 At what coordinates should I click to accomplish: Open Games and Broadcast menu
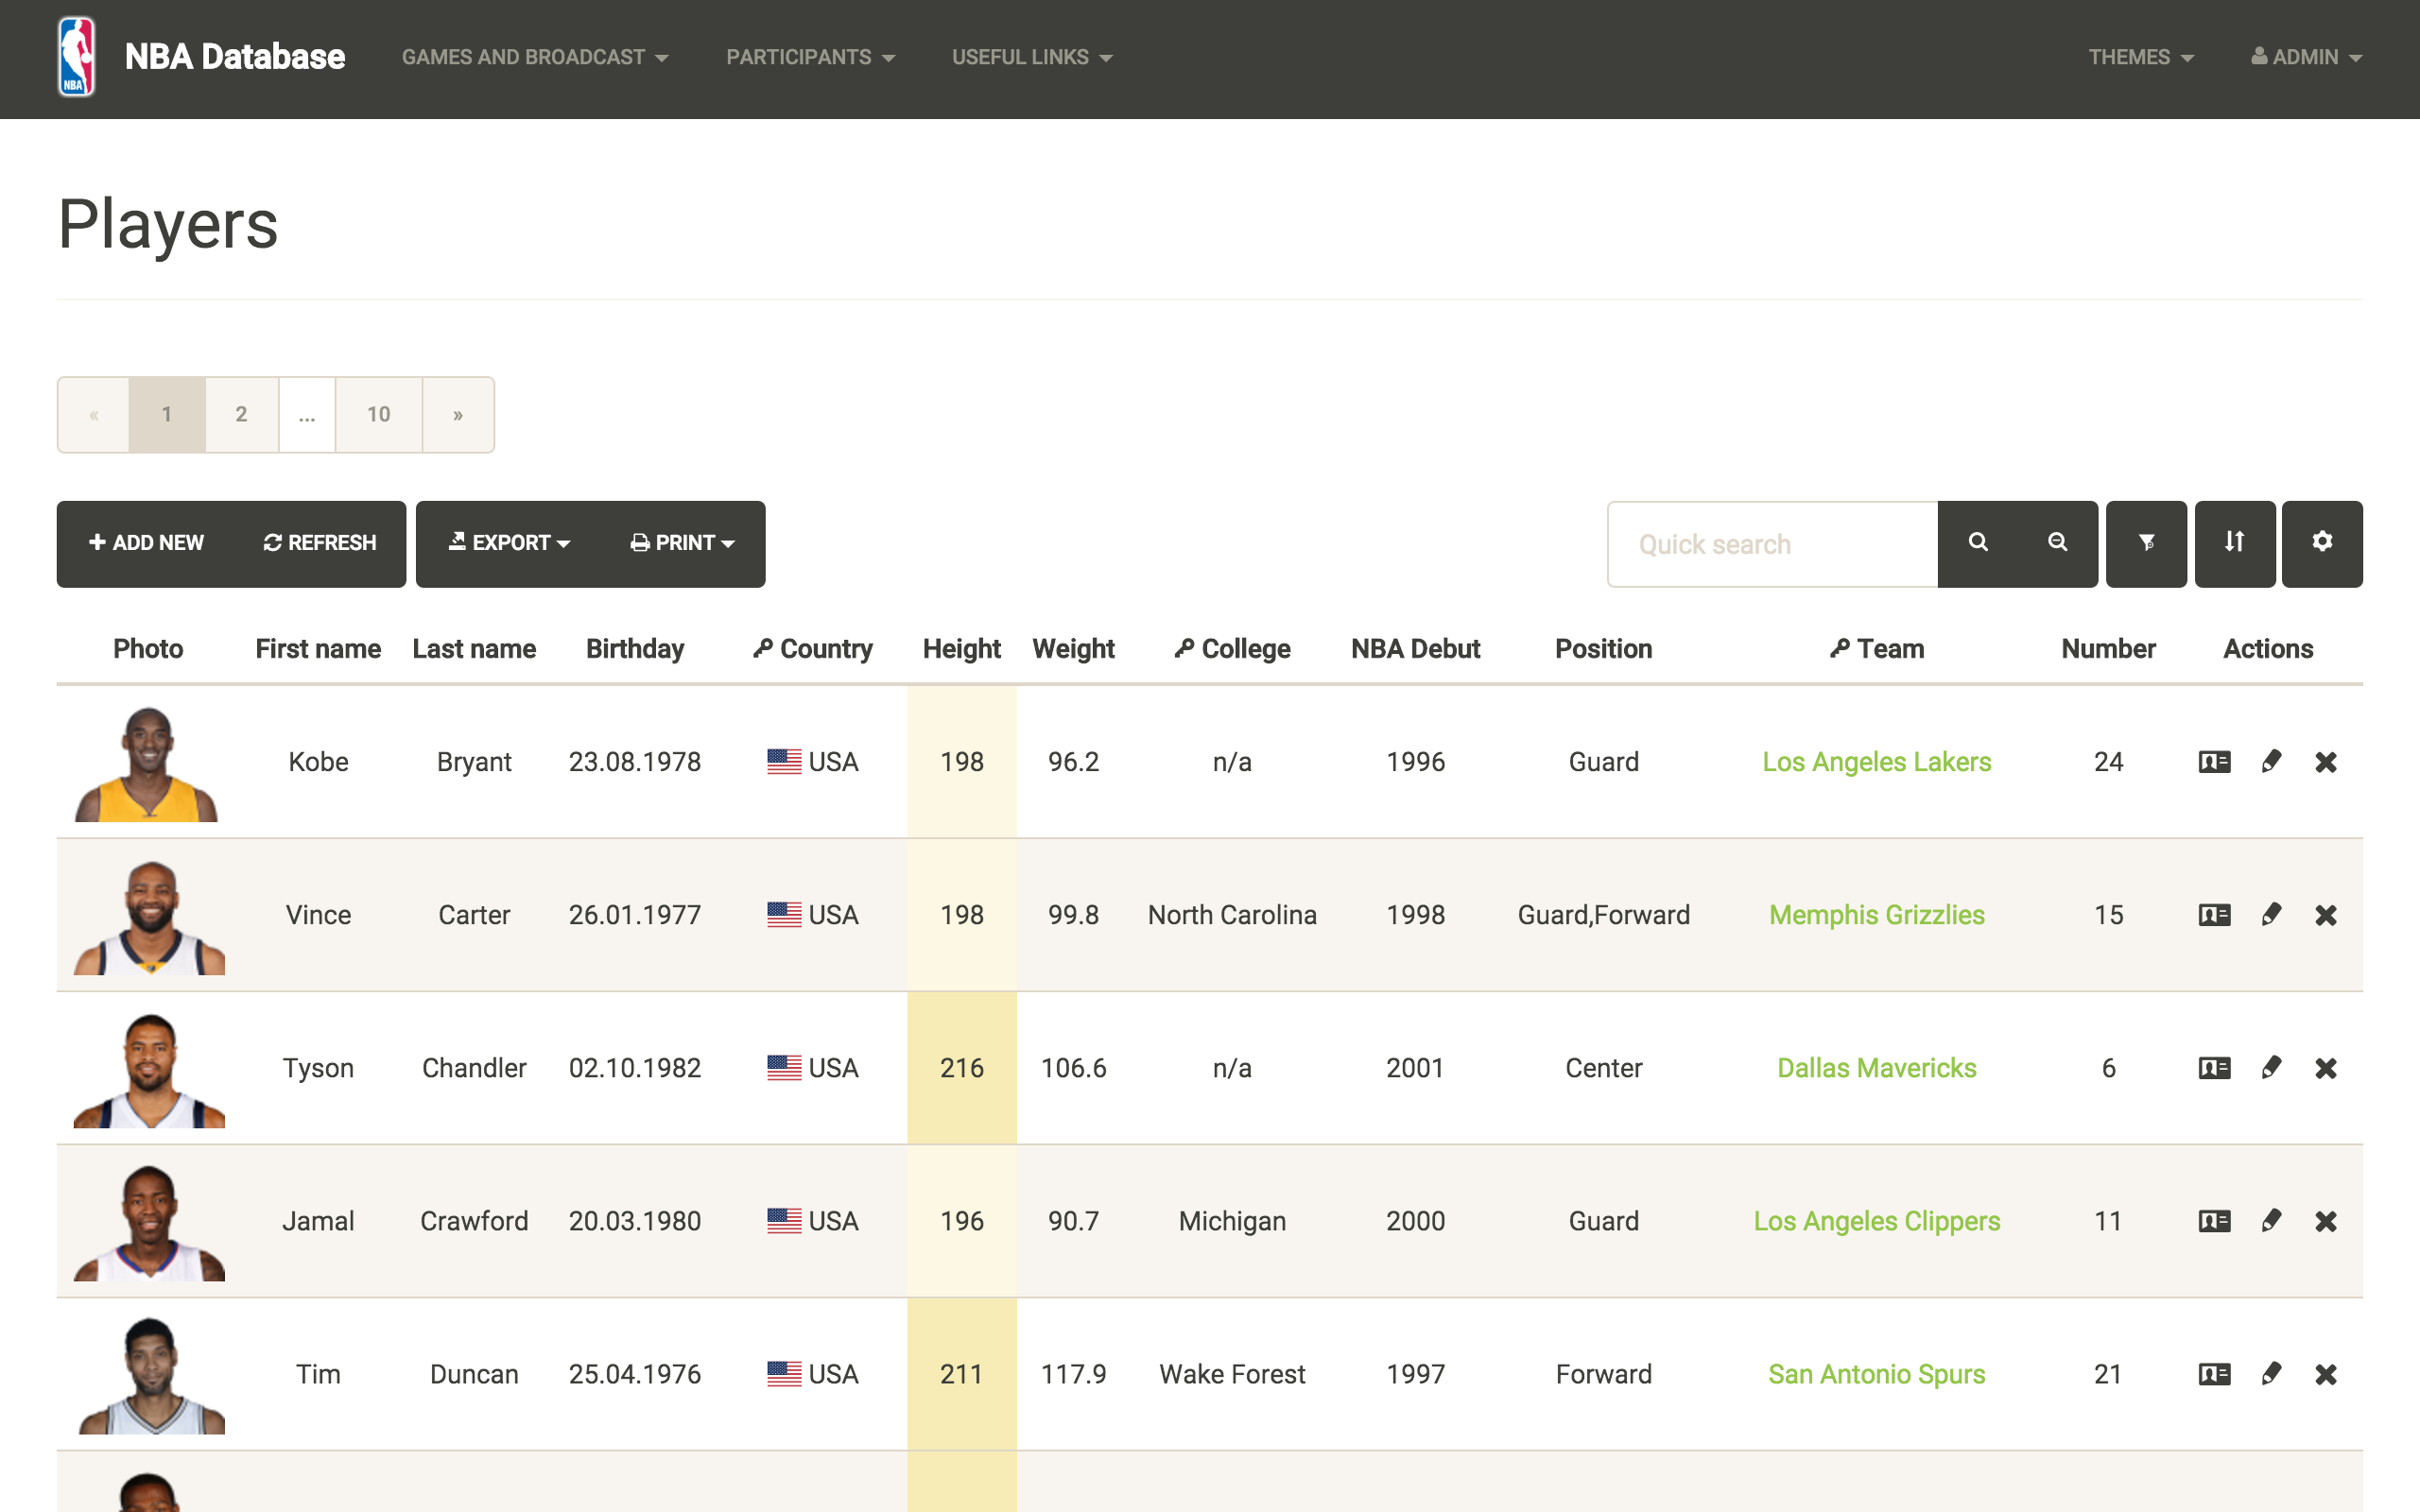click(x=535, y=57)
